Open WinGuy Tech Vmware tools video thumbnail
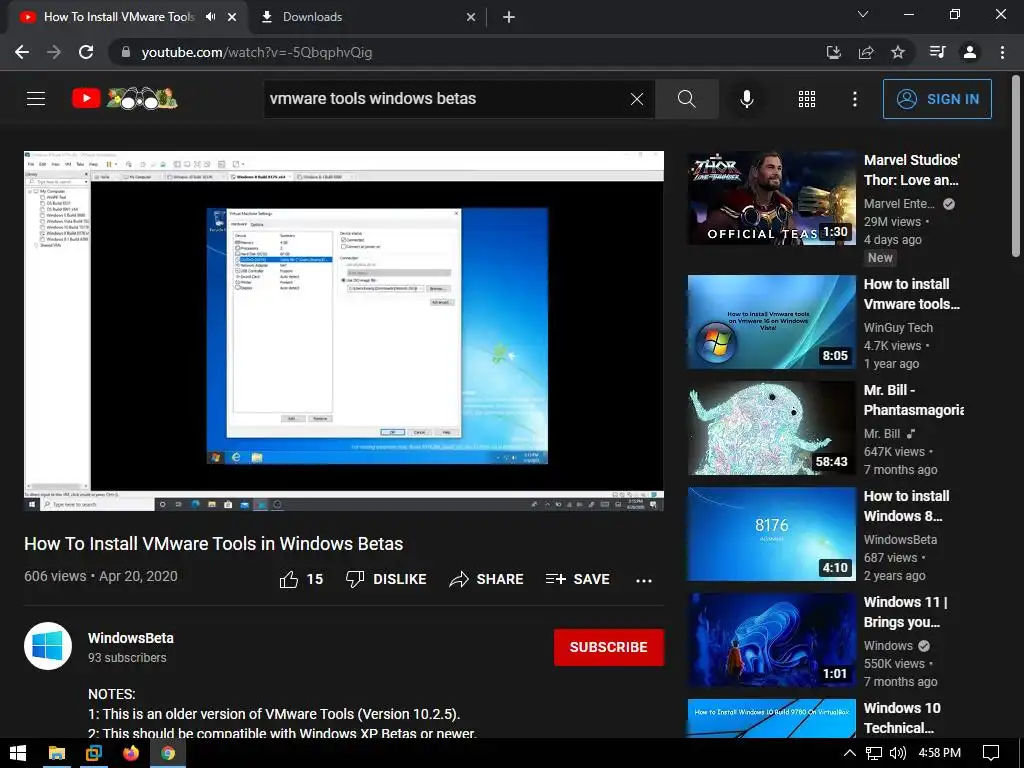 [771, 322]
